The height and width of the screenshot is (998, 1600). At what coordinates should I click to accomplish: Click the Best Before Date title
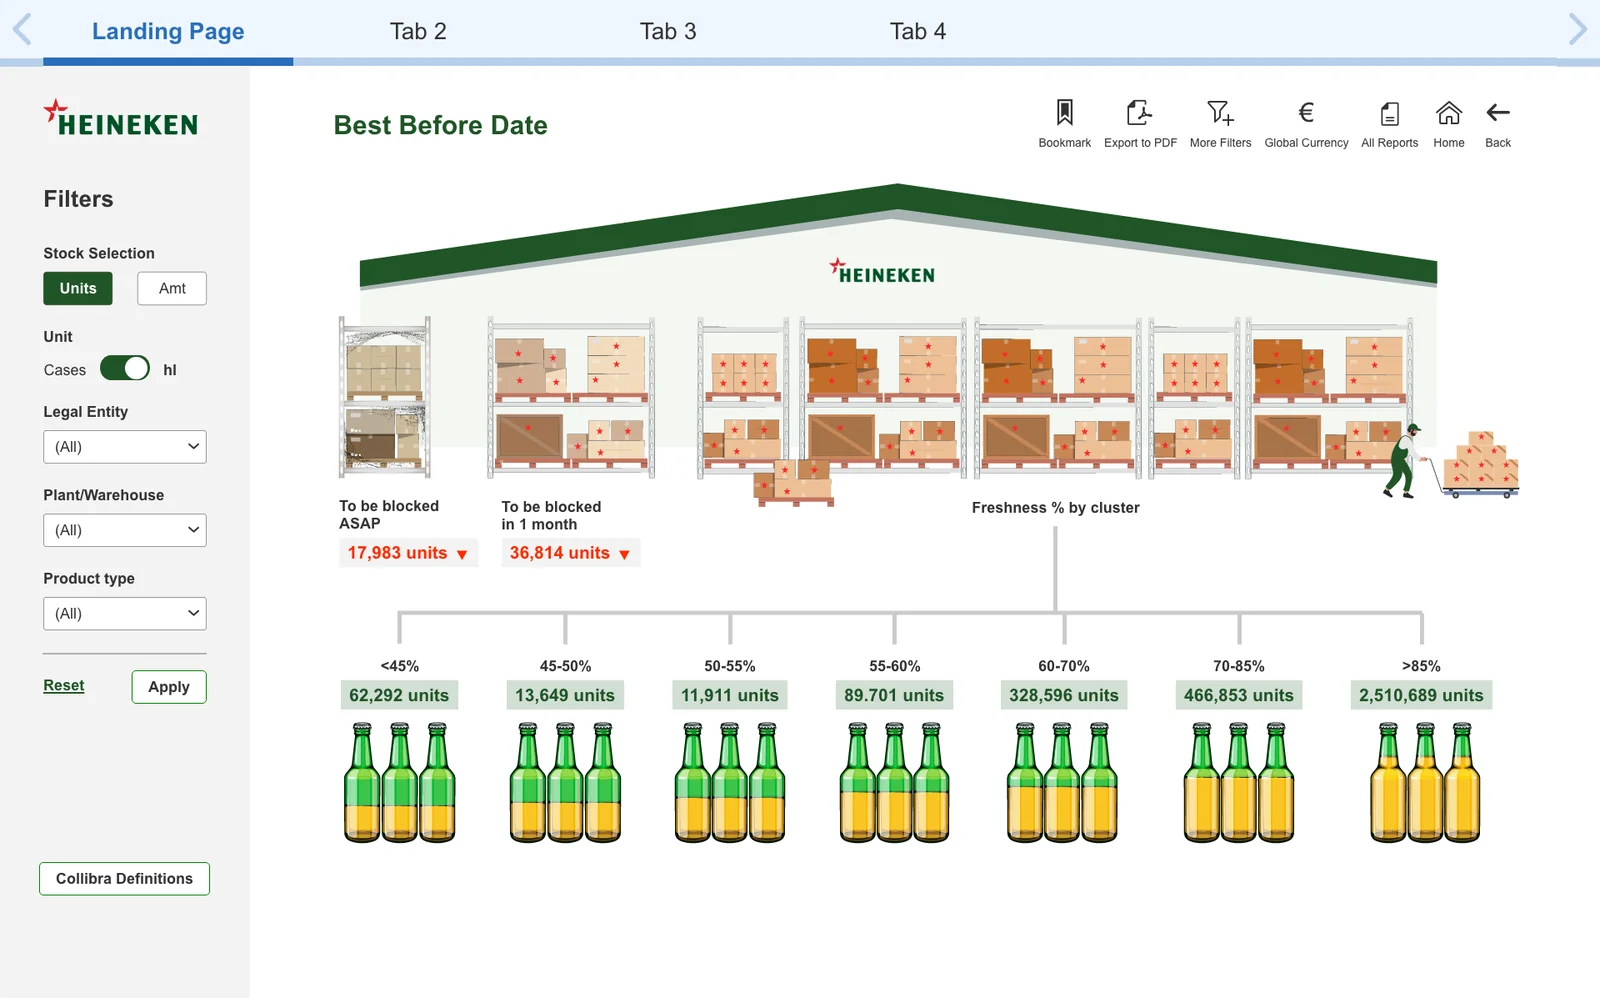(x=441, y=125)
